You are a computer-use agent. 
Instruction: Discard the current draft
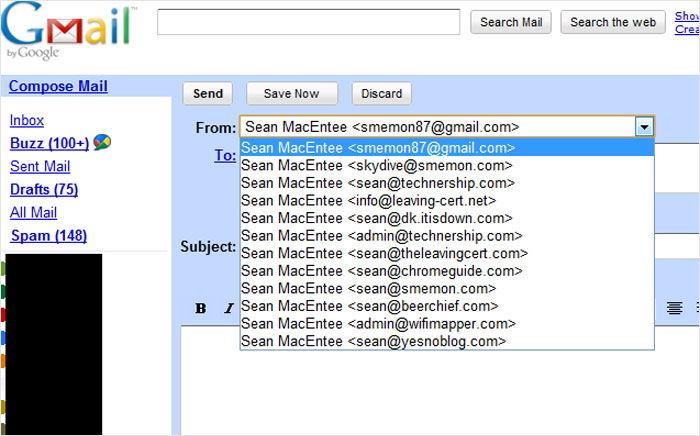pos(381,94)
